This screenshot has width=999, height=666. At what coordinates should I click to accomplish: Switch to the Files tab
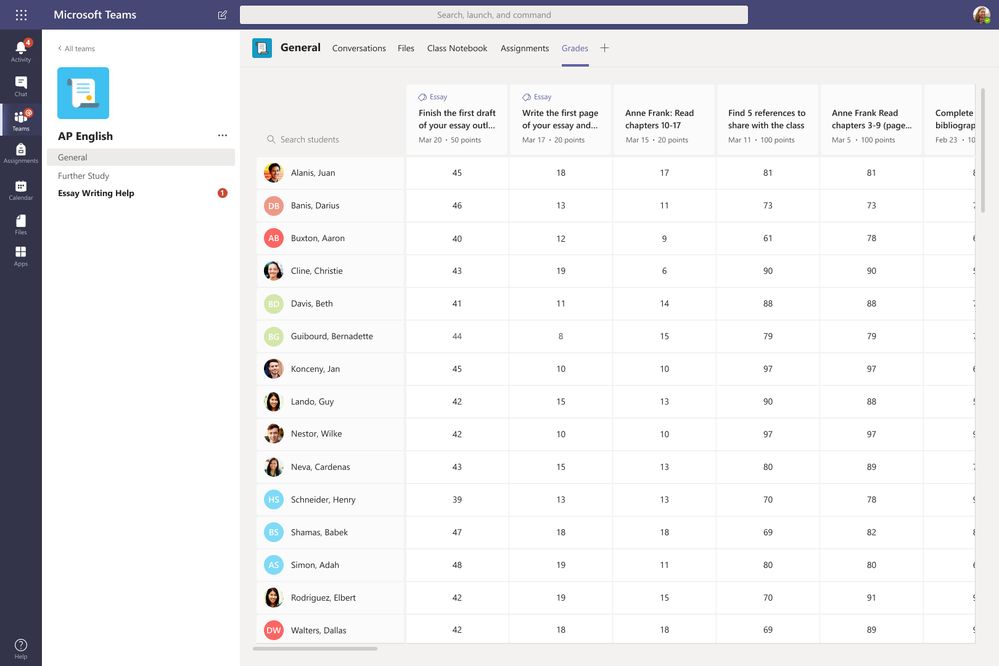(406, 48)
